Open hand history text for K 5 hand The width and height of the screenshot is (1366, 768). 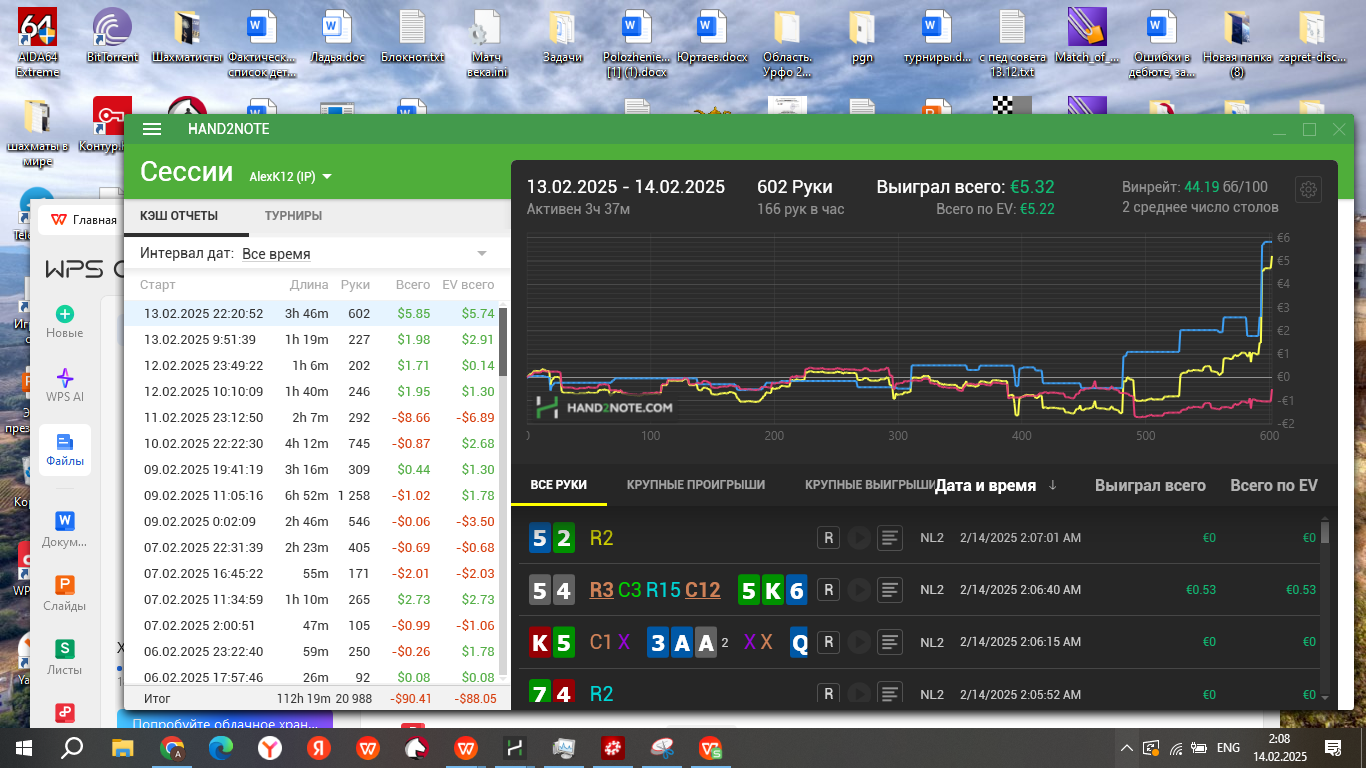(x=889, y=642)
